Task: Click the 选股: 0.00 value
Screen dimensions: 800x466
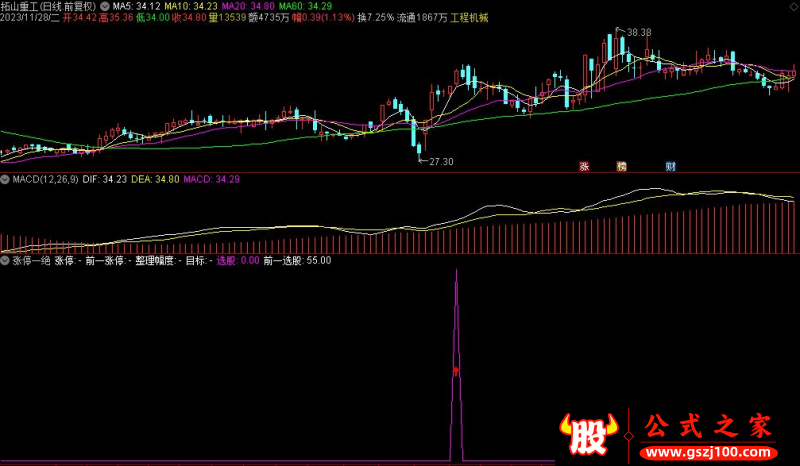Action: (238, 261)
